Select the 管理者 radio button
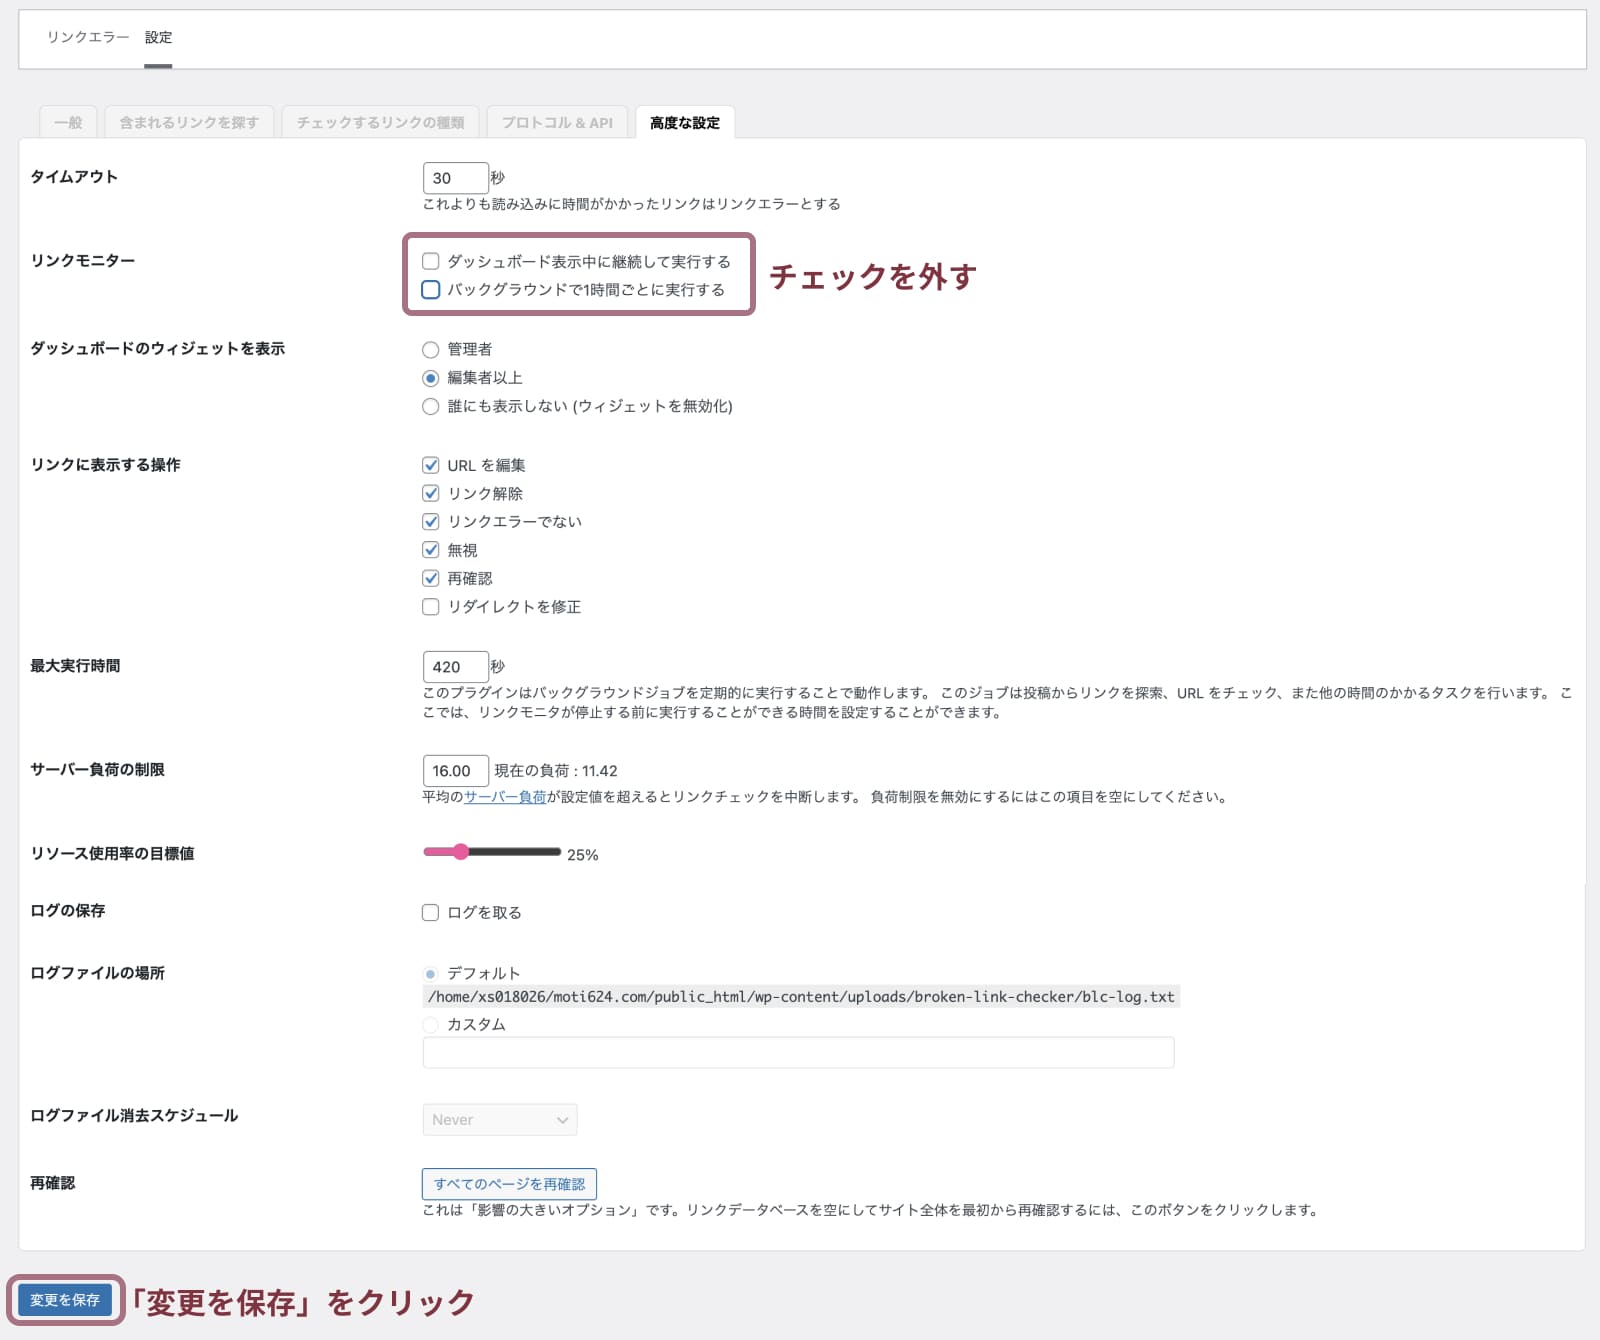 tap(431, 350)
